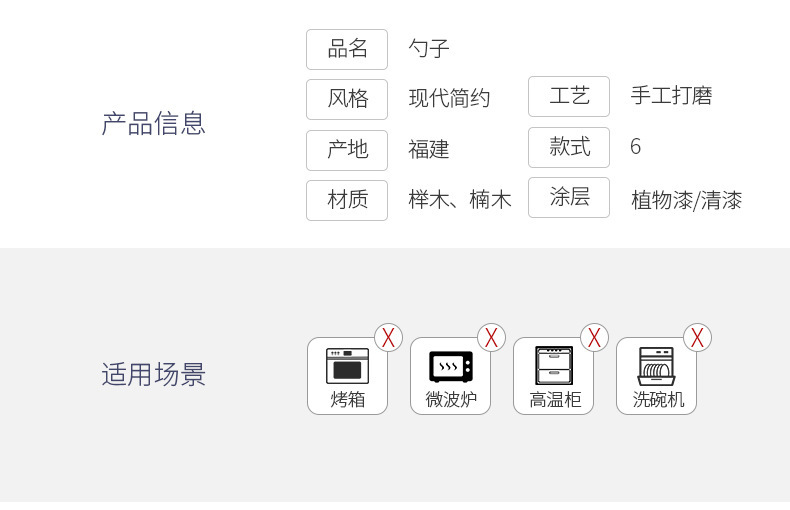The image size is (790, 510).
Task: Click the 产地 label box
Action: click(347, 150)
